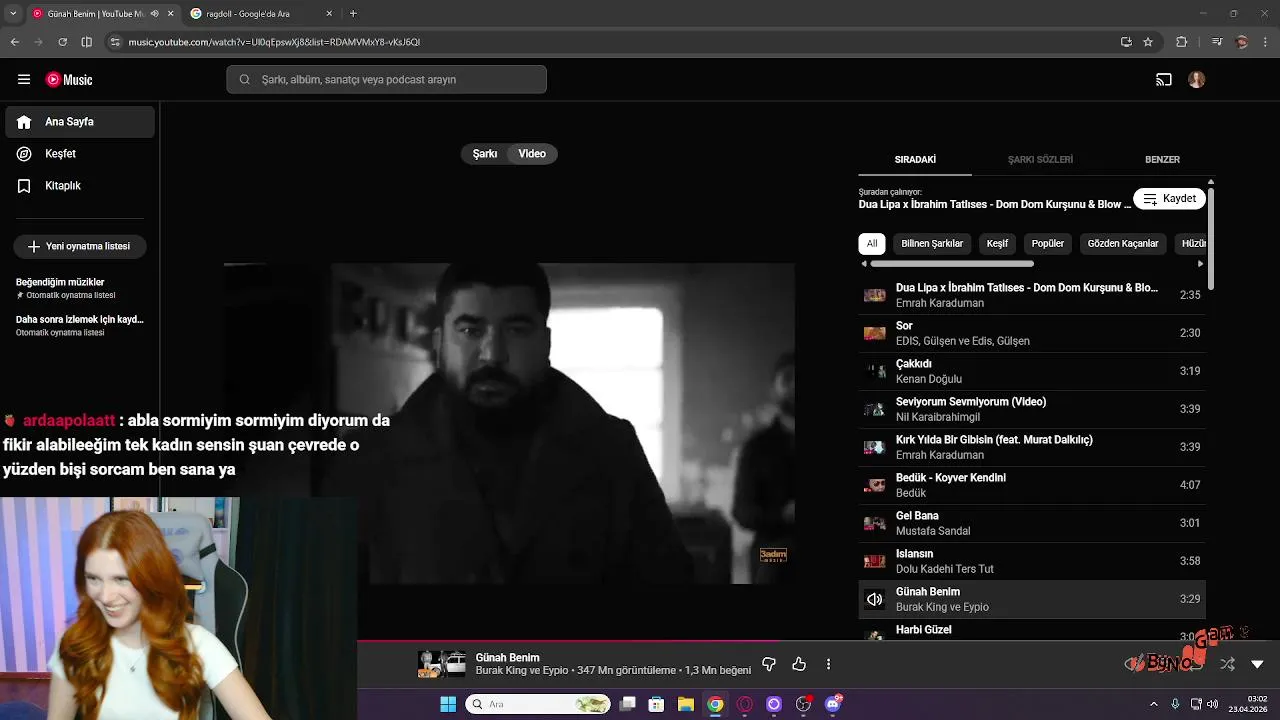Select the SIRADAKİ tab

915,160
